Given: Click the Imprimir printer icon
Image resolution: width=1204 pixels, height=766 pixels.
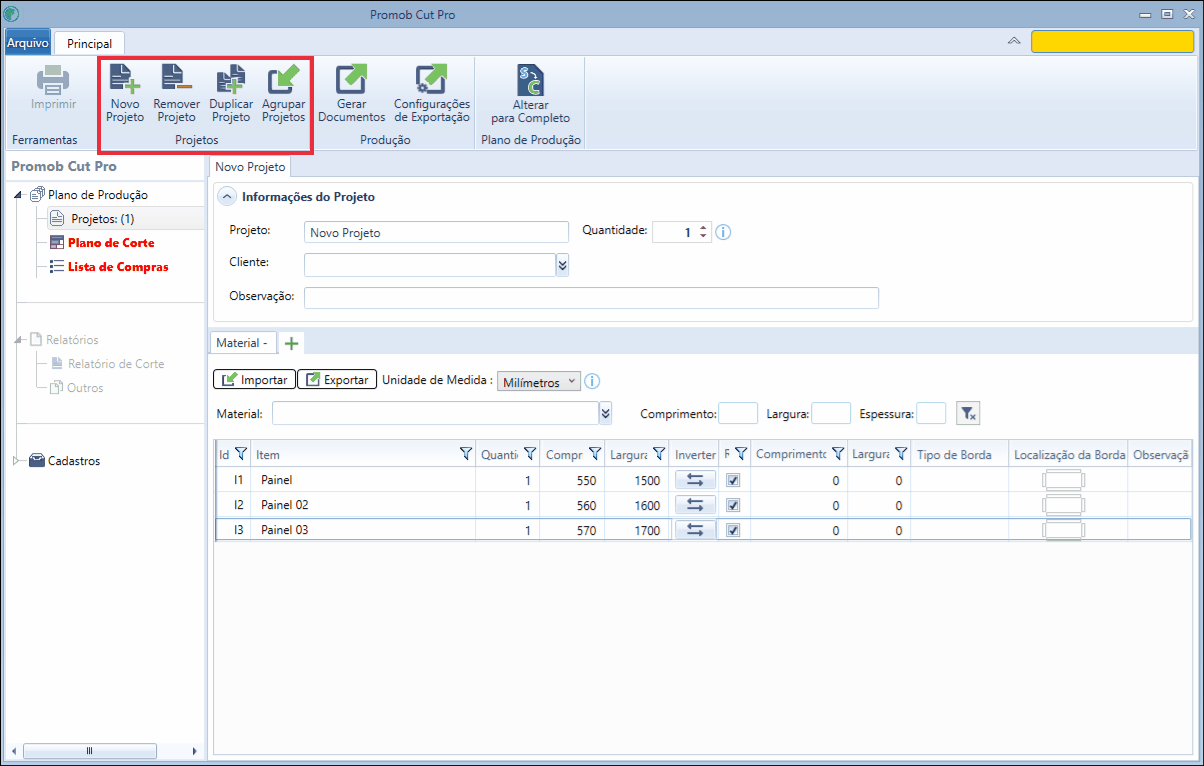Looking at the screenshot, I should click(x=53, y=79).
